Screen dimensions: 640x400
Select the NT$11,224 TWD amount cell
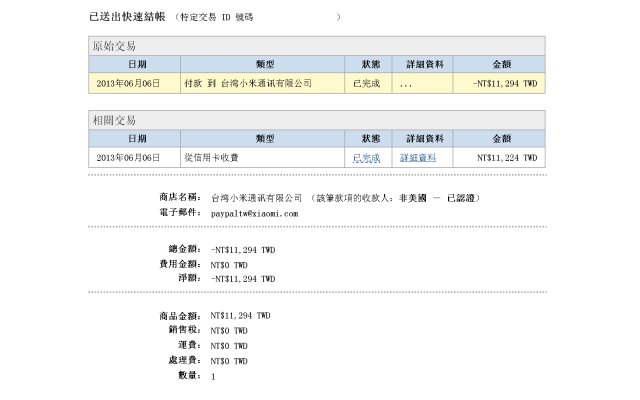coord(499,158)
